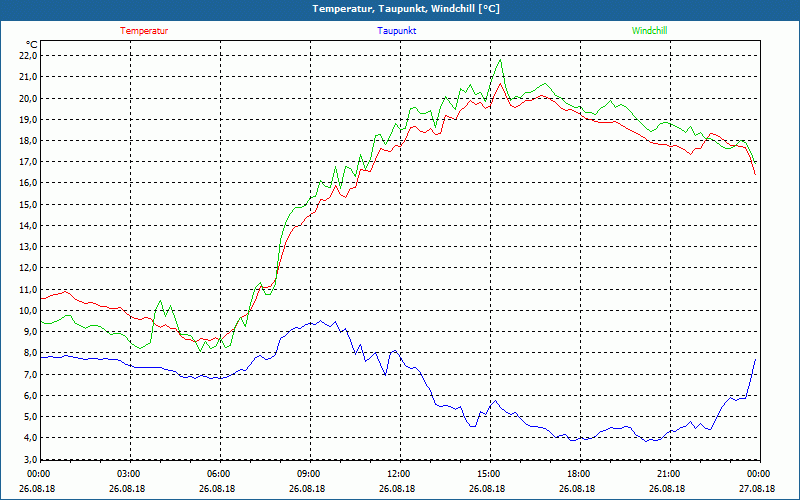Click the '15,0' y-axis value

coord(29,205)
